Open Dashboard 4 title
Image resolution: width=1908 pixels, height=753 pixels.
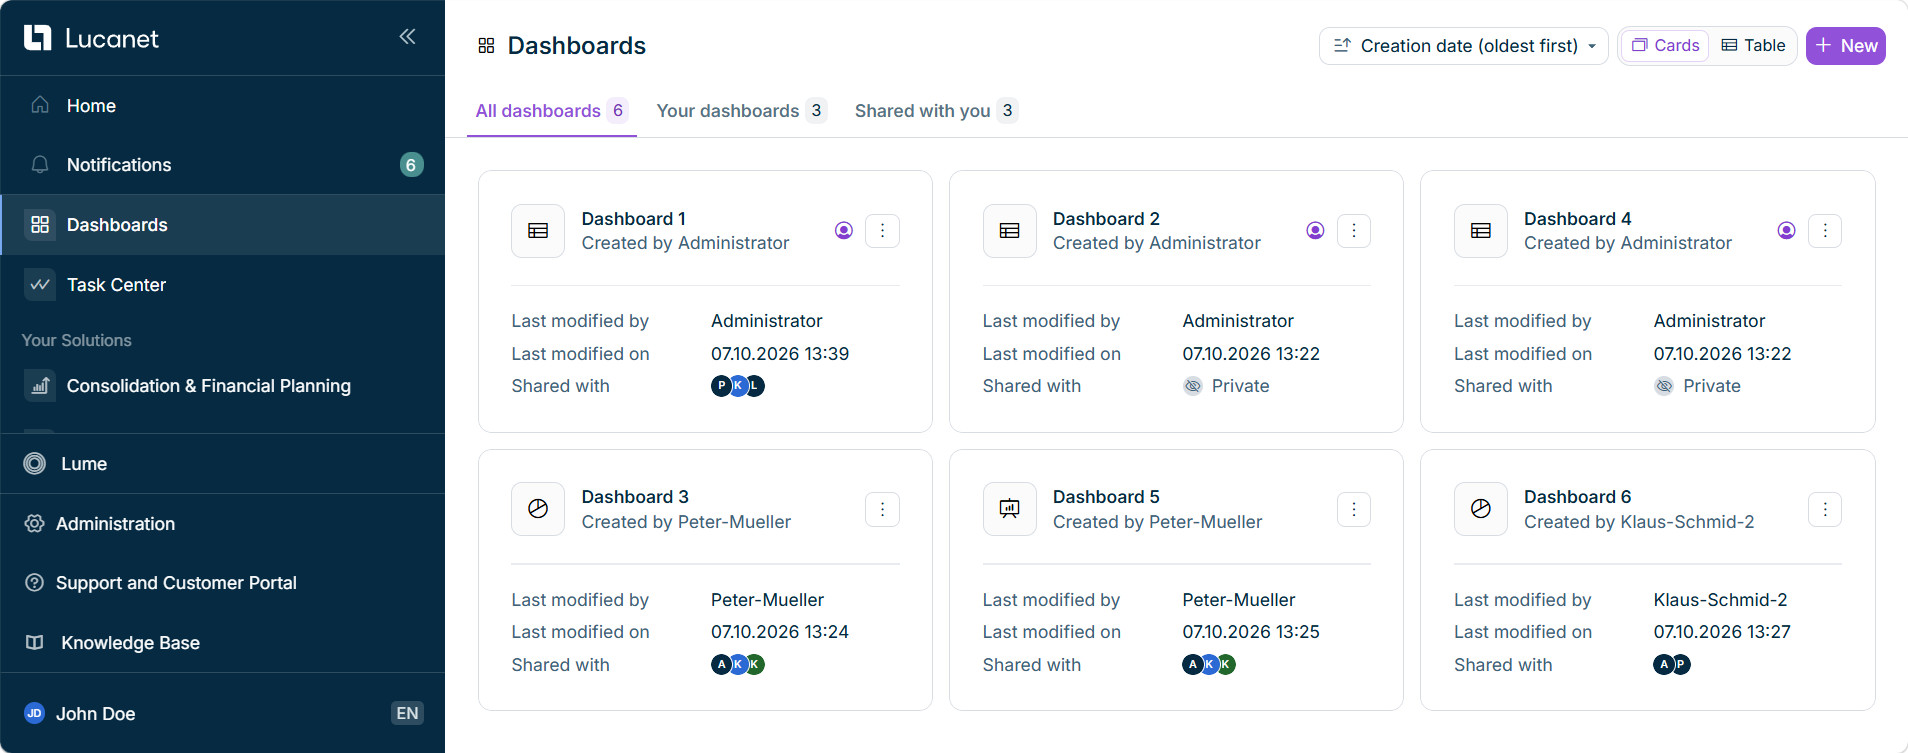[1578, 219]
